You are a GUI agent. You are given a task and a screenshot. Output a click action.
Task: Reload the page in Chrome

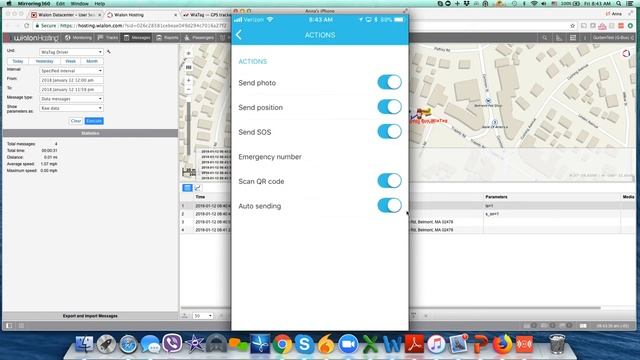pyautogui.click(x=27, y=25)
